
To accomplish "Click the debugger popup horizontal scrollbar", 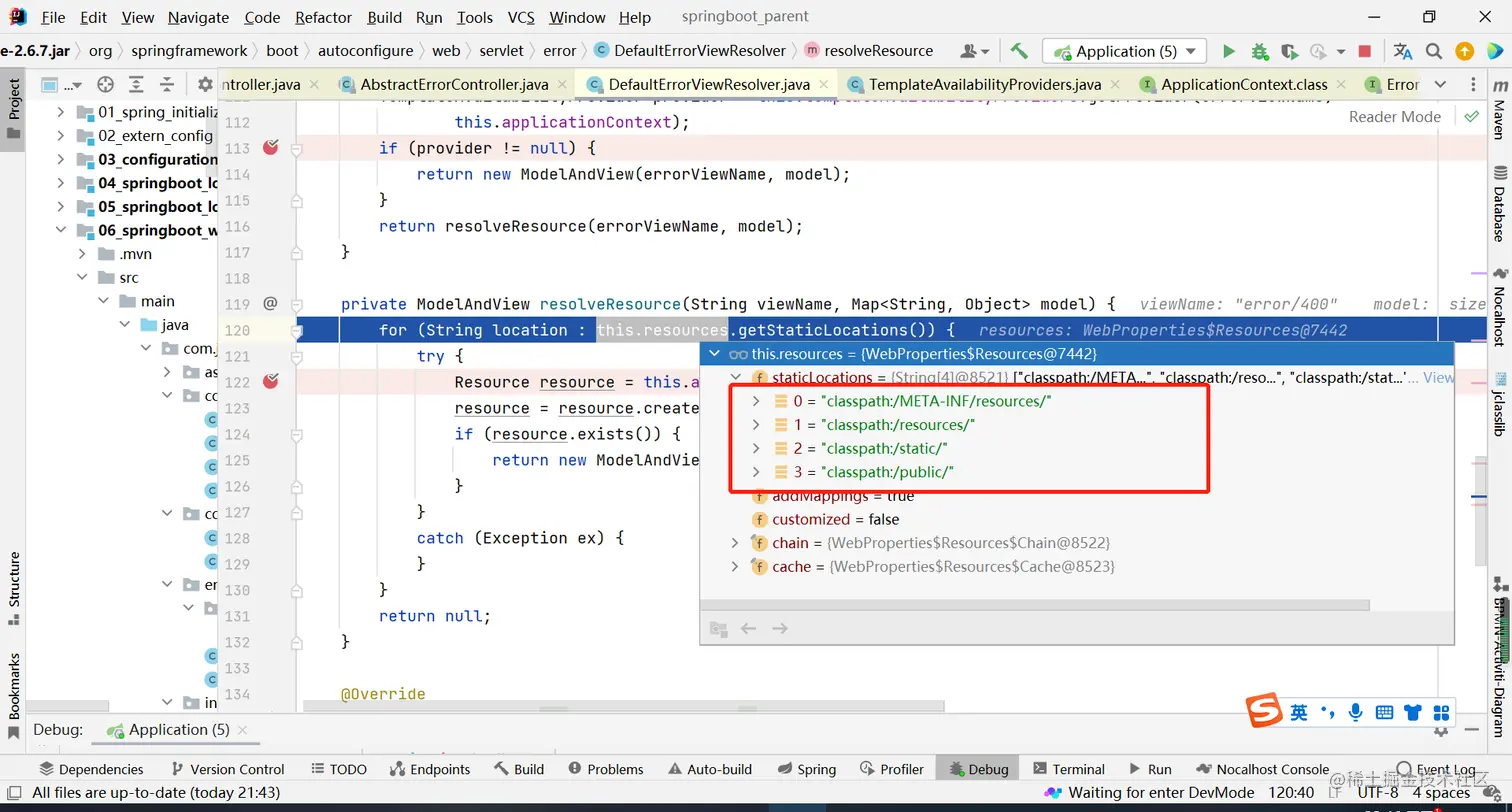I will pos(1034,605).
